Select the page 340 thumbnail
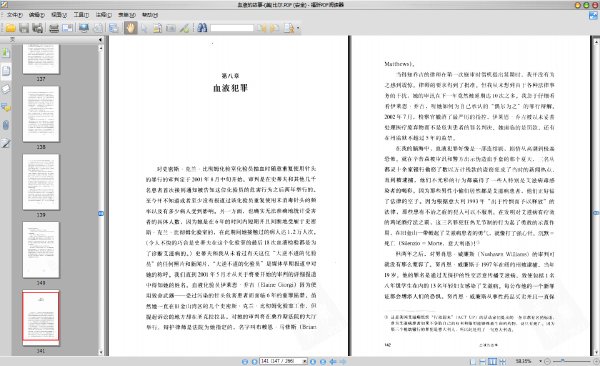This screenshot has width=600, height=366. point(41,250)
